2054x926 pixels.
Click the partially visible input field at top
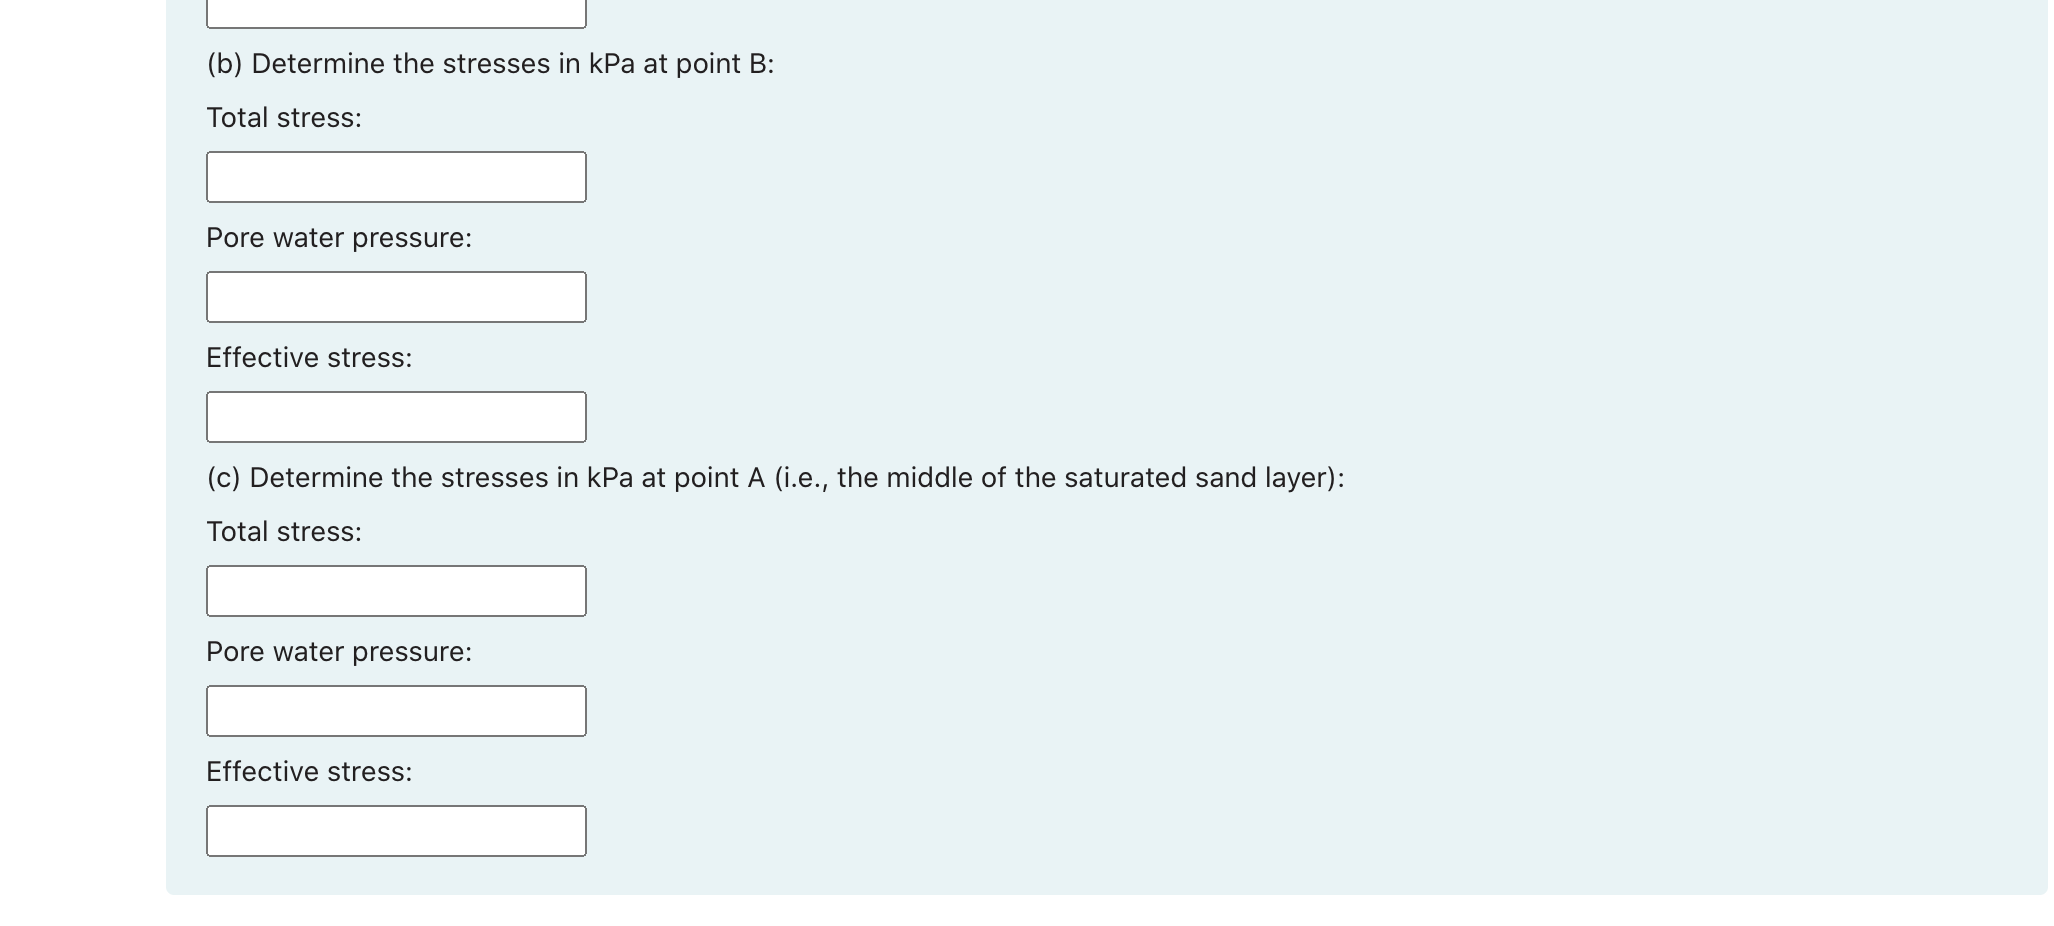(396, 8)
